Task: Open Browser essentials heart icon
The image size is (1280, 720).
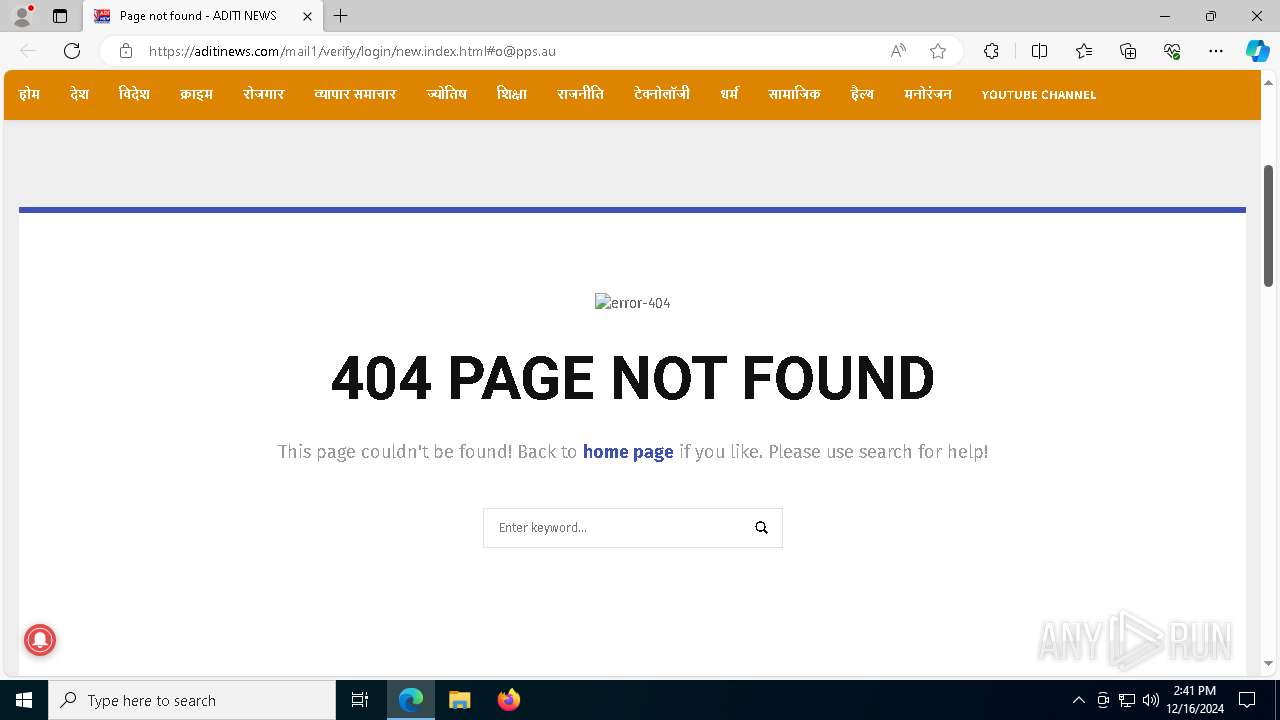Action: (1172, 51)
